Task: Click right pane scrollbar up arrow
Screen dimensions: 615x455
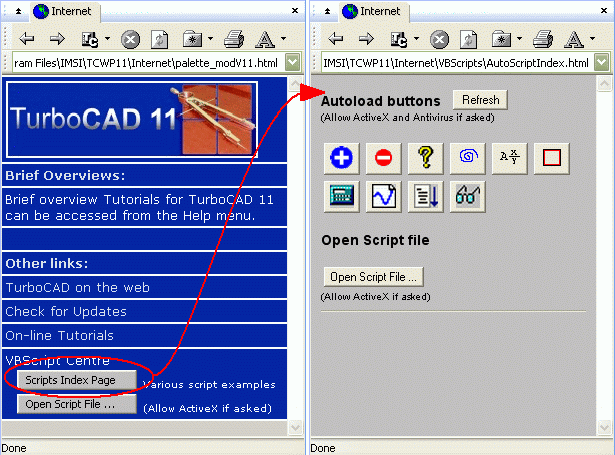Action: tap(604, 84)
